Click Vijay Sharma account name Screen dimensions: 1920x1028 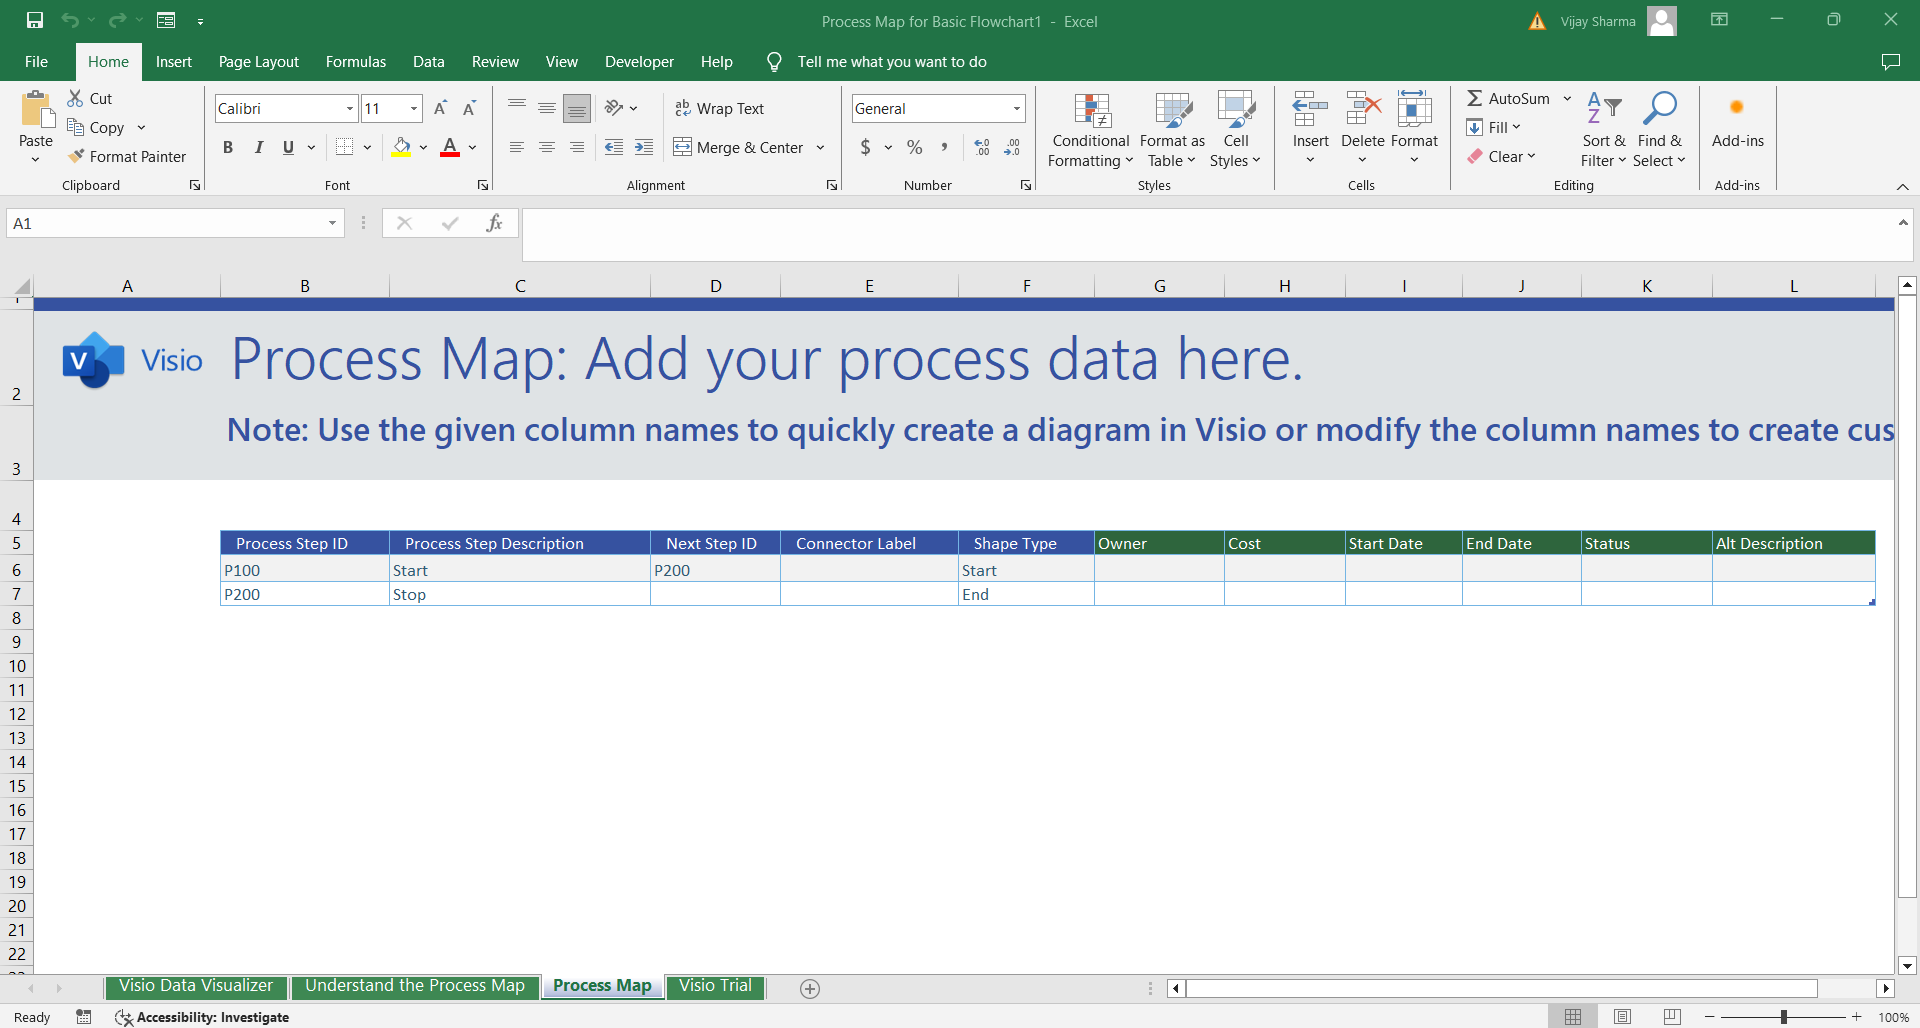1598,21
